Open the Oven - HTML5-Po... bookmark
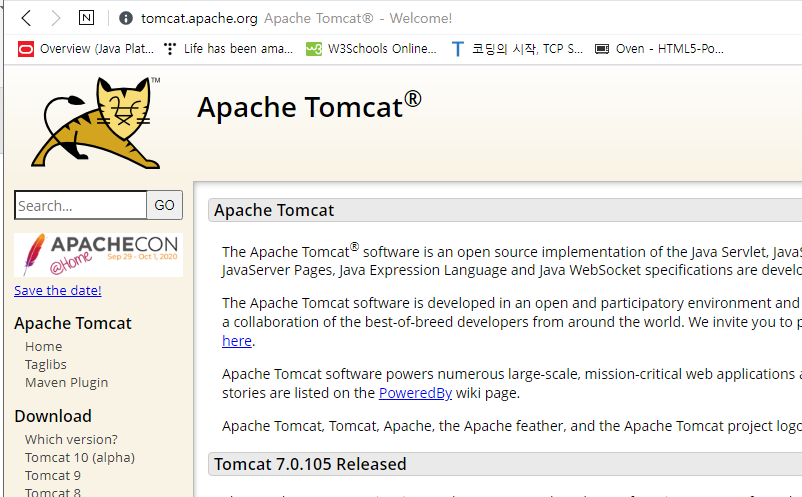This screenshot has width=802, height=497. (x=659, y=49)
